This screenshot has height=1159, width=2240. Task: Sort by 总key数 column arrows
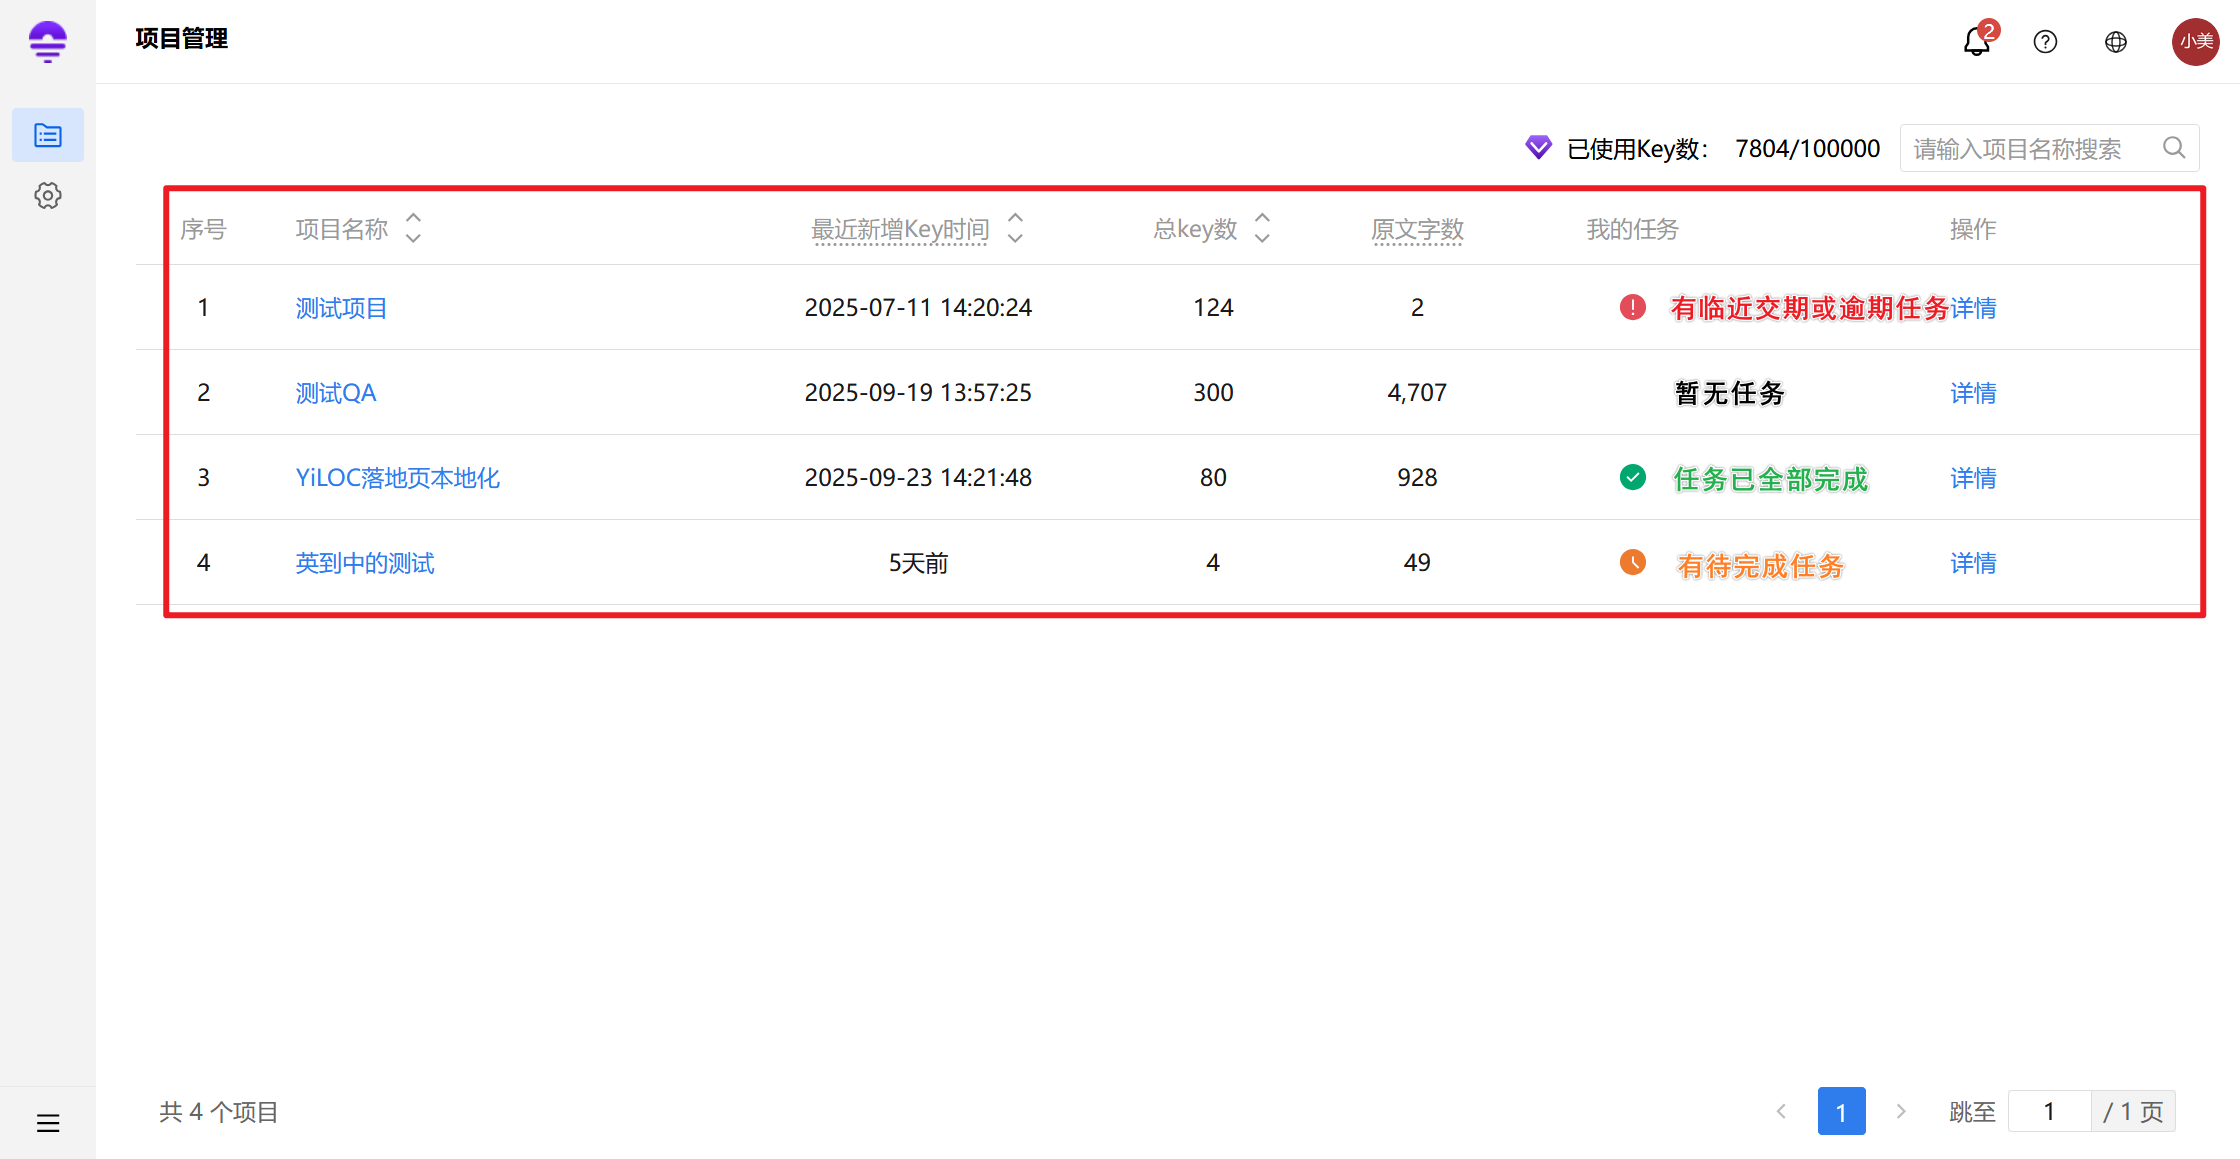point(1262,228)
